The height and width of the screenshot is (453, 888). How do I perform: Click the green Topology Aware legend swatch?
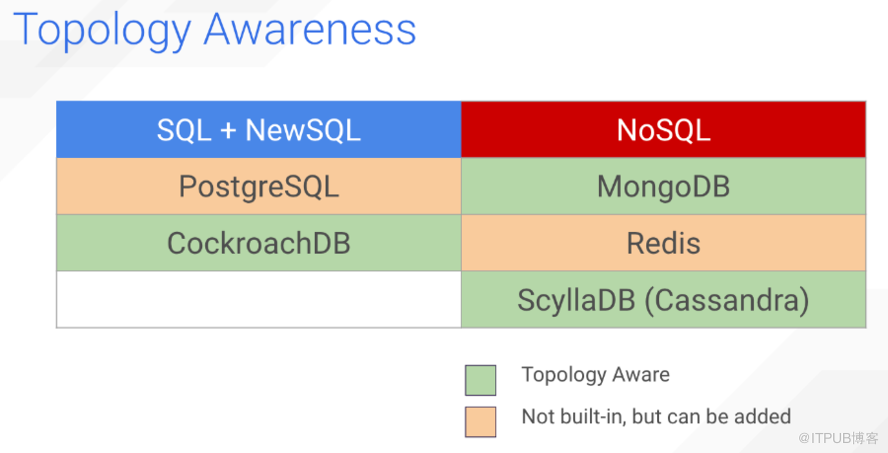pos(480,379)
